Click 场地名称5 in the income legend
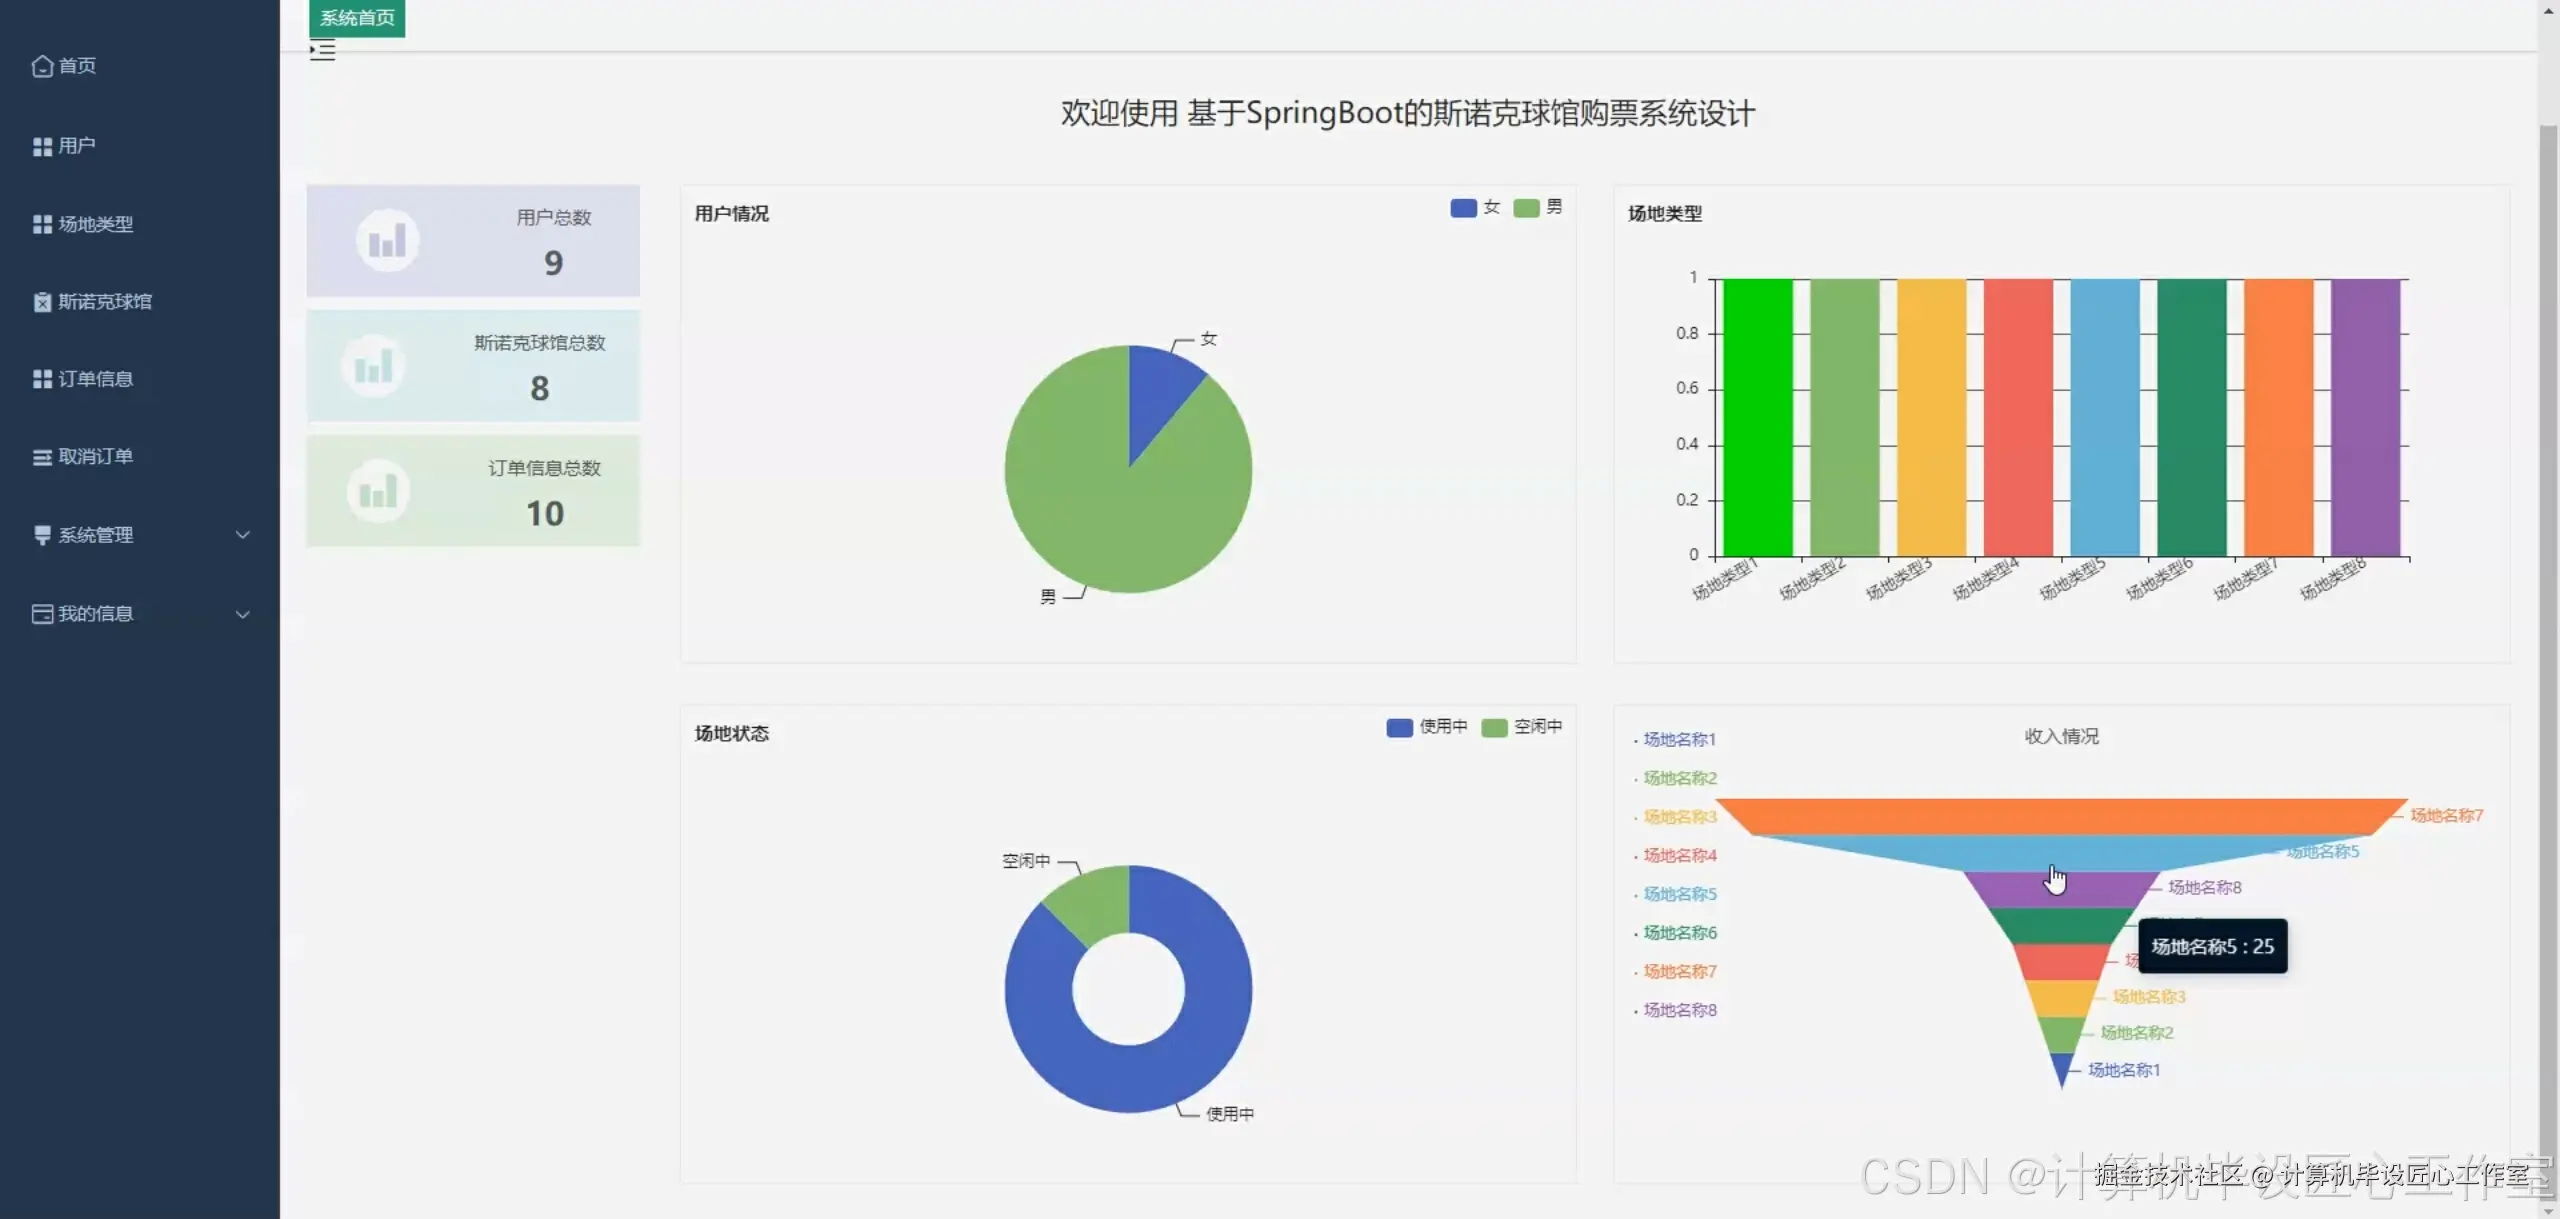The height and width of the screenshot is (1219, 2560). (1678, 894)
